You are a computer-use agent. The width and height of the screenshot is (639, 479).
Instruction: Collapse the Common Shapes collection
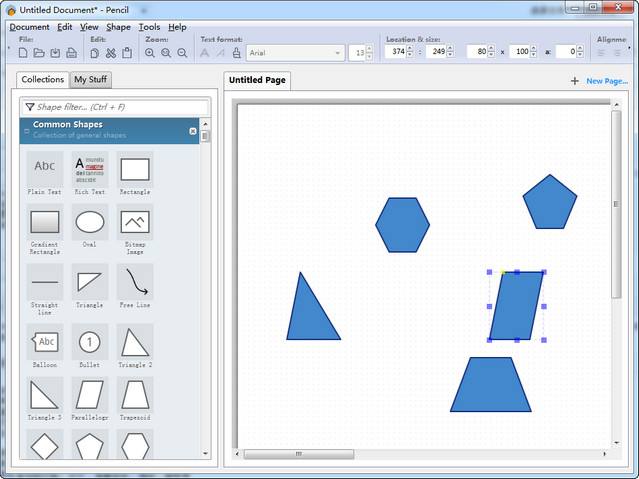[x=26, y=131]
